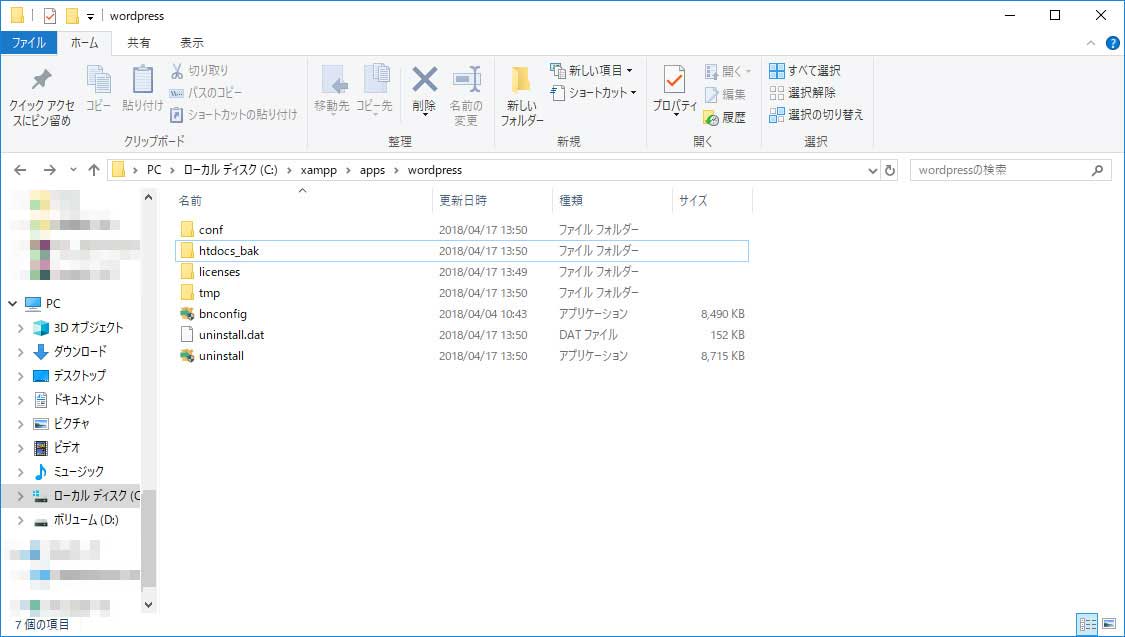The height and width of the screenshot is (637, 1125).
Task: Switch to large icons view in status bar
Action: point(1109,624)
